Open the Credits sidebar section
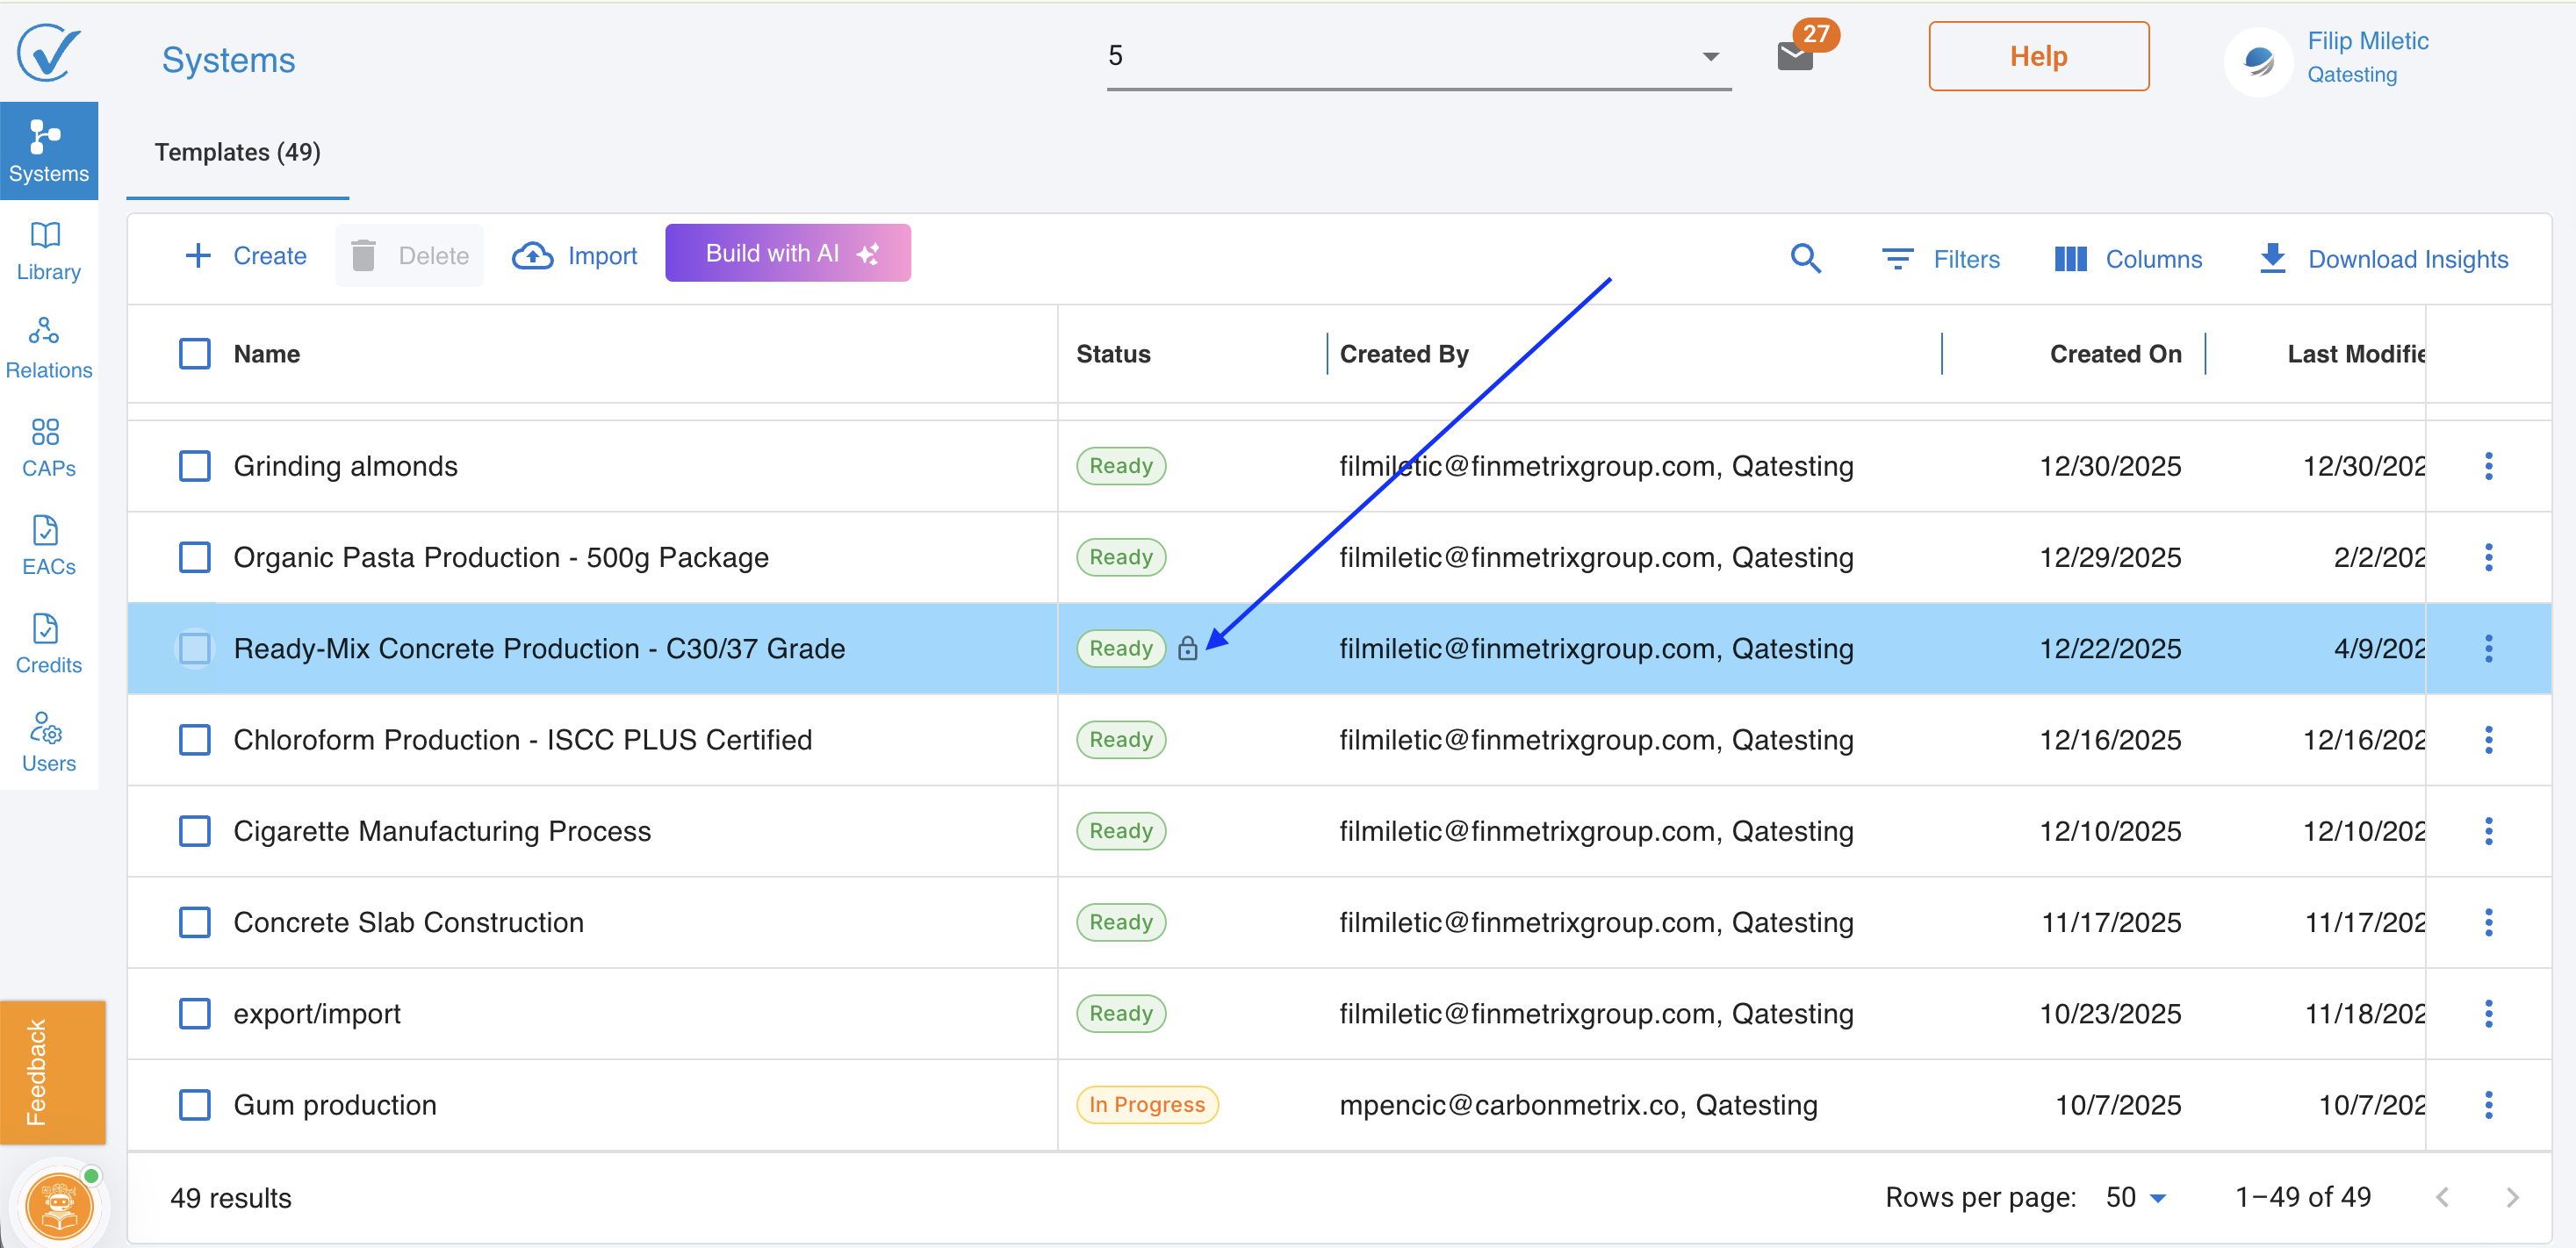 (x=47, y=643)
